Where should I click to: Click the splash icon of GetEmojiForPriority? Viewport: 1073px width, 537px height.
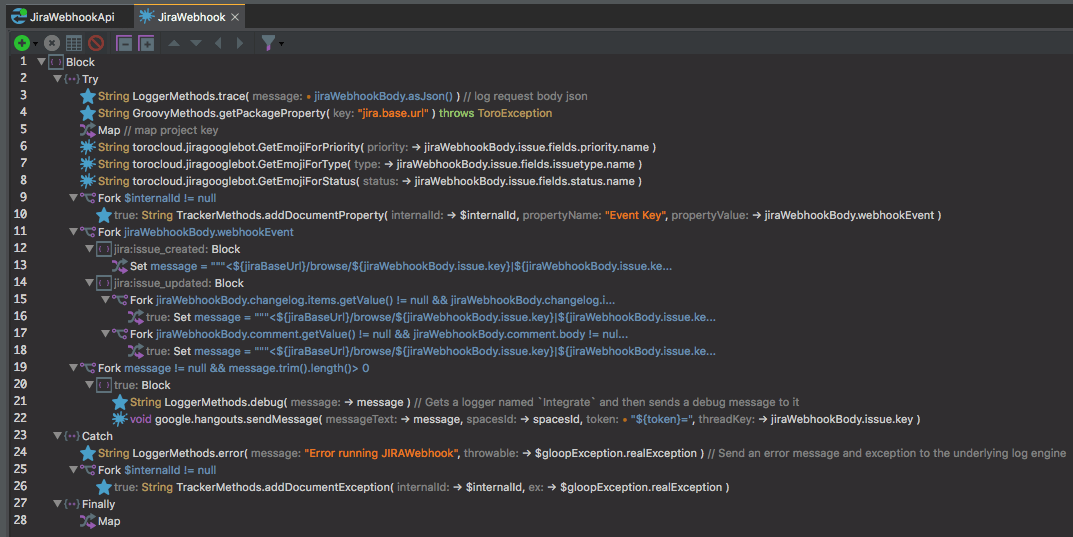click(x=88, y=147)
